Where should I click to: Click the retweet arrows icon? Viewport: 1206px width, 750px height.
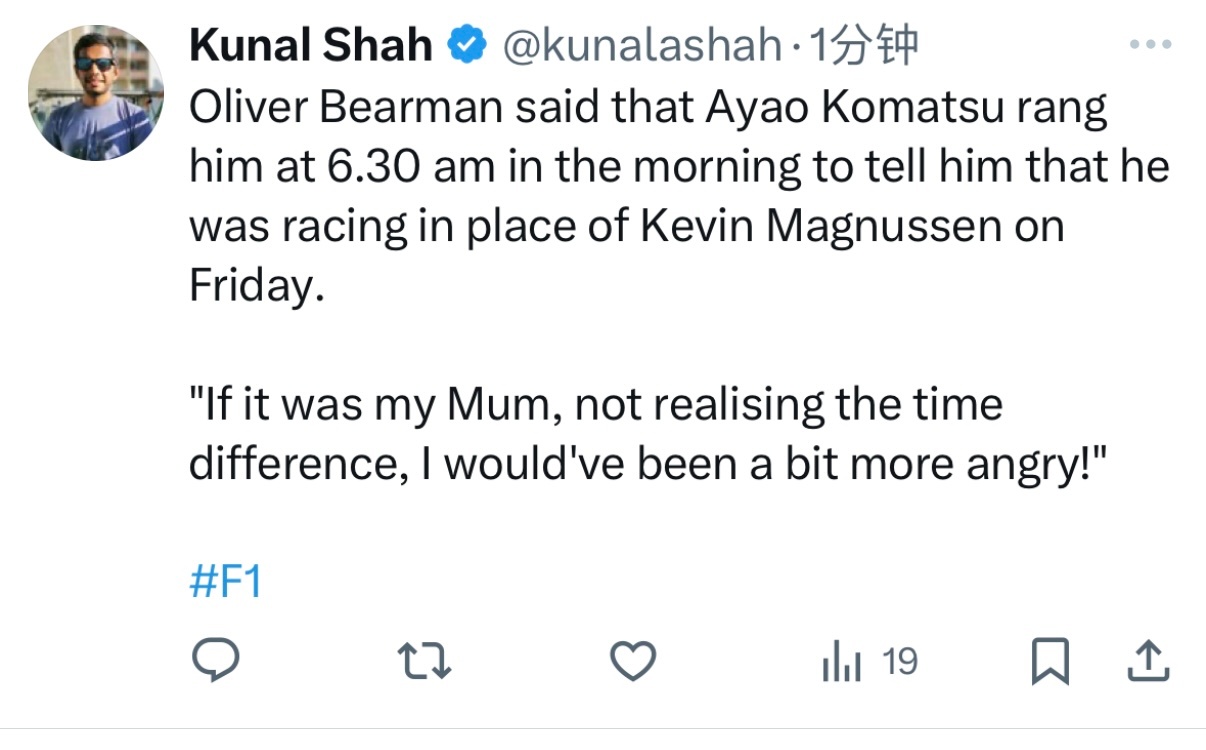click(424, 662)
